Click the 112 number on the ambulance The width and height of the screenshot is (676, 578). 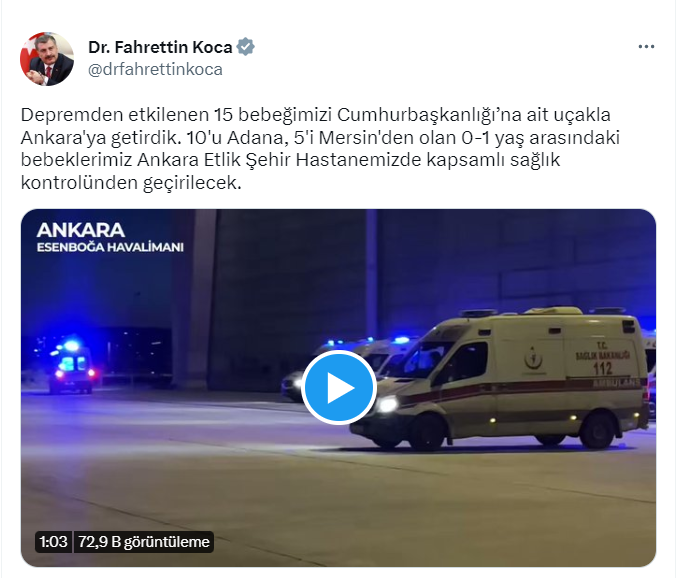coord(602,369)
